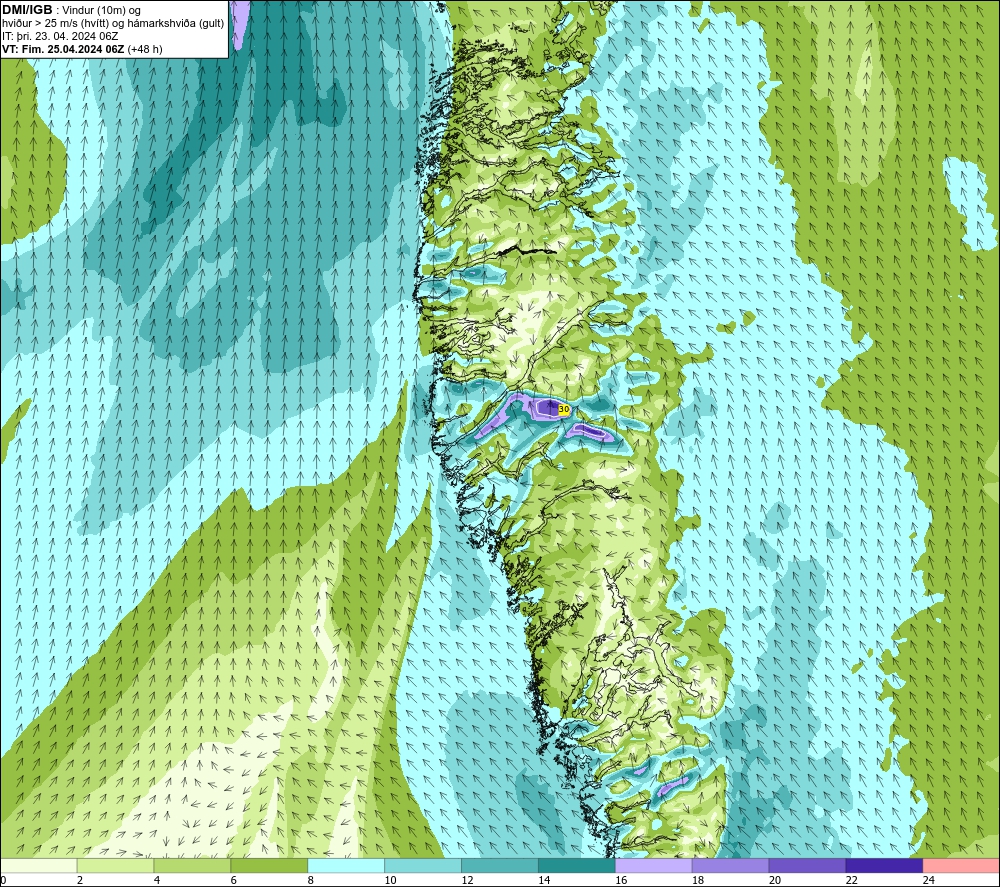Click the 10–12 m/s legend swatch
1000x887 pixels.
pos(423,865)
